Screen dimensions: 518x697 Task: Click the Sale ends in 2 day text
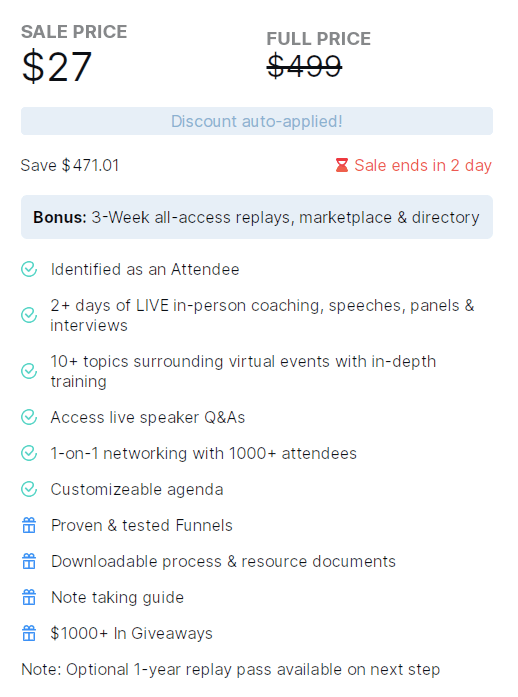(423, 165)
